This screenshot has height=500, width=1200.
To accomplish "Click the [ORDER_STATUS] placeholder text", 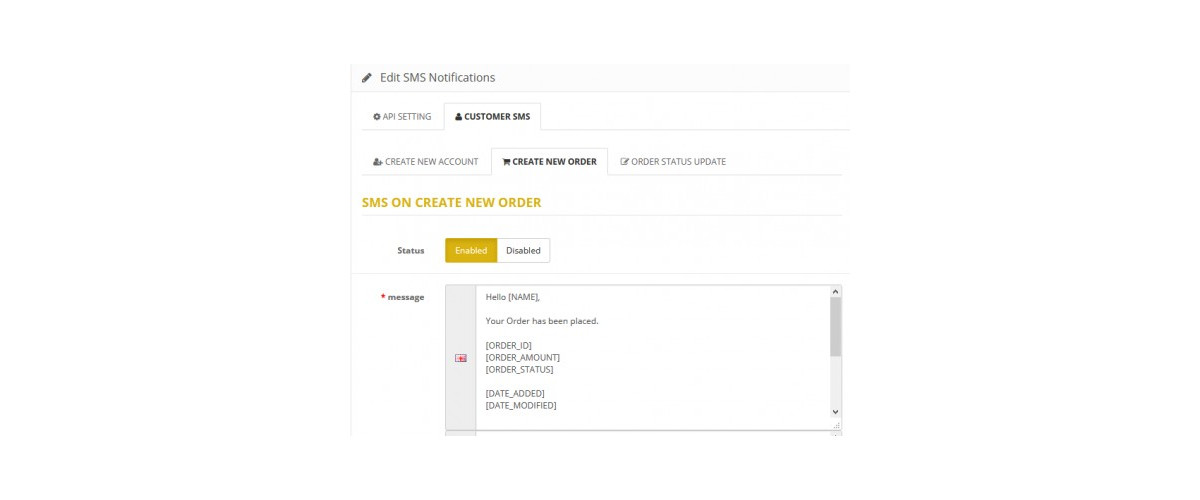I will coord(519,369).
